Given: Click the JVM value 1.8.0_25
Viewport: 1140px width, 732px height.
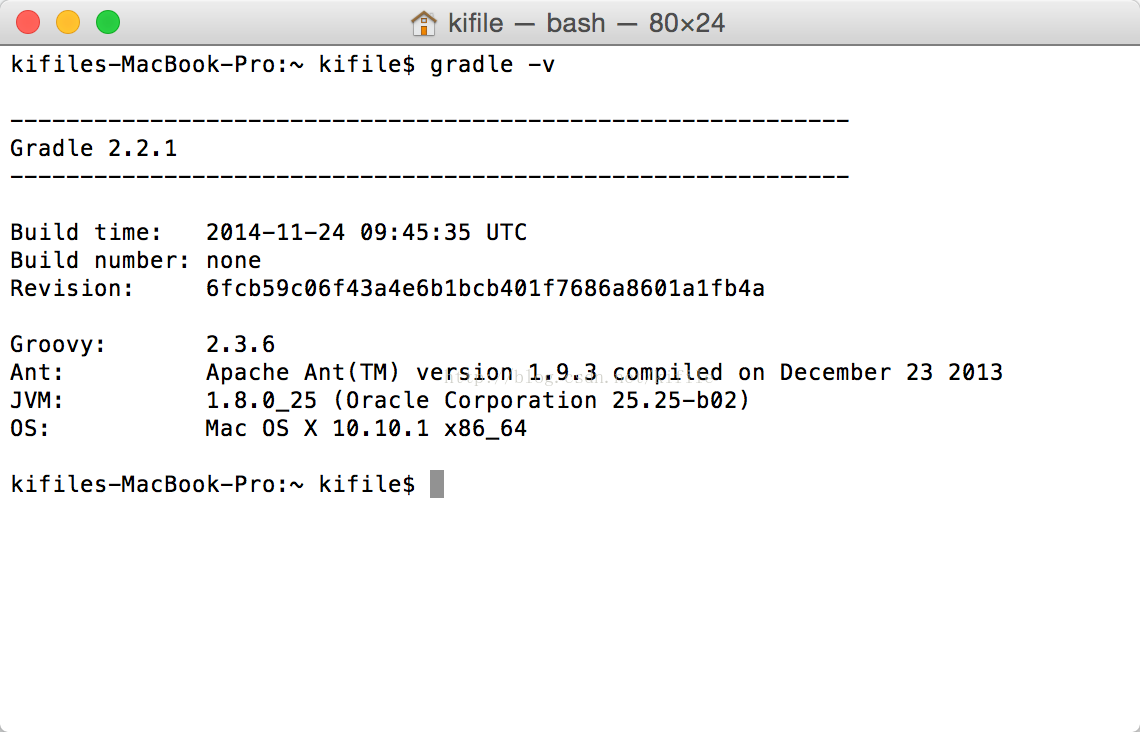Looking at the screenshot, I should 261,401.
